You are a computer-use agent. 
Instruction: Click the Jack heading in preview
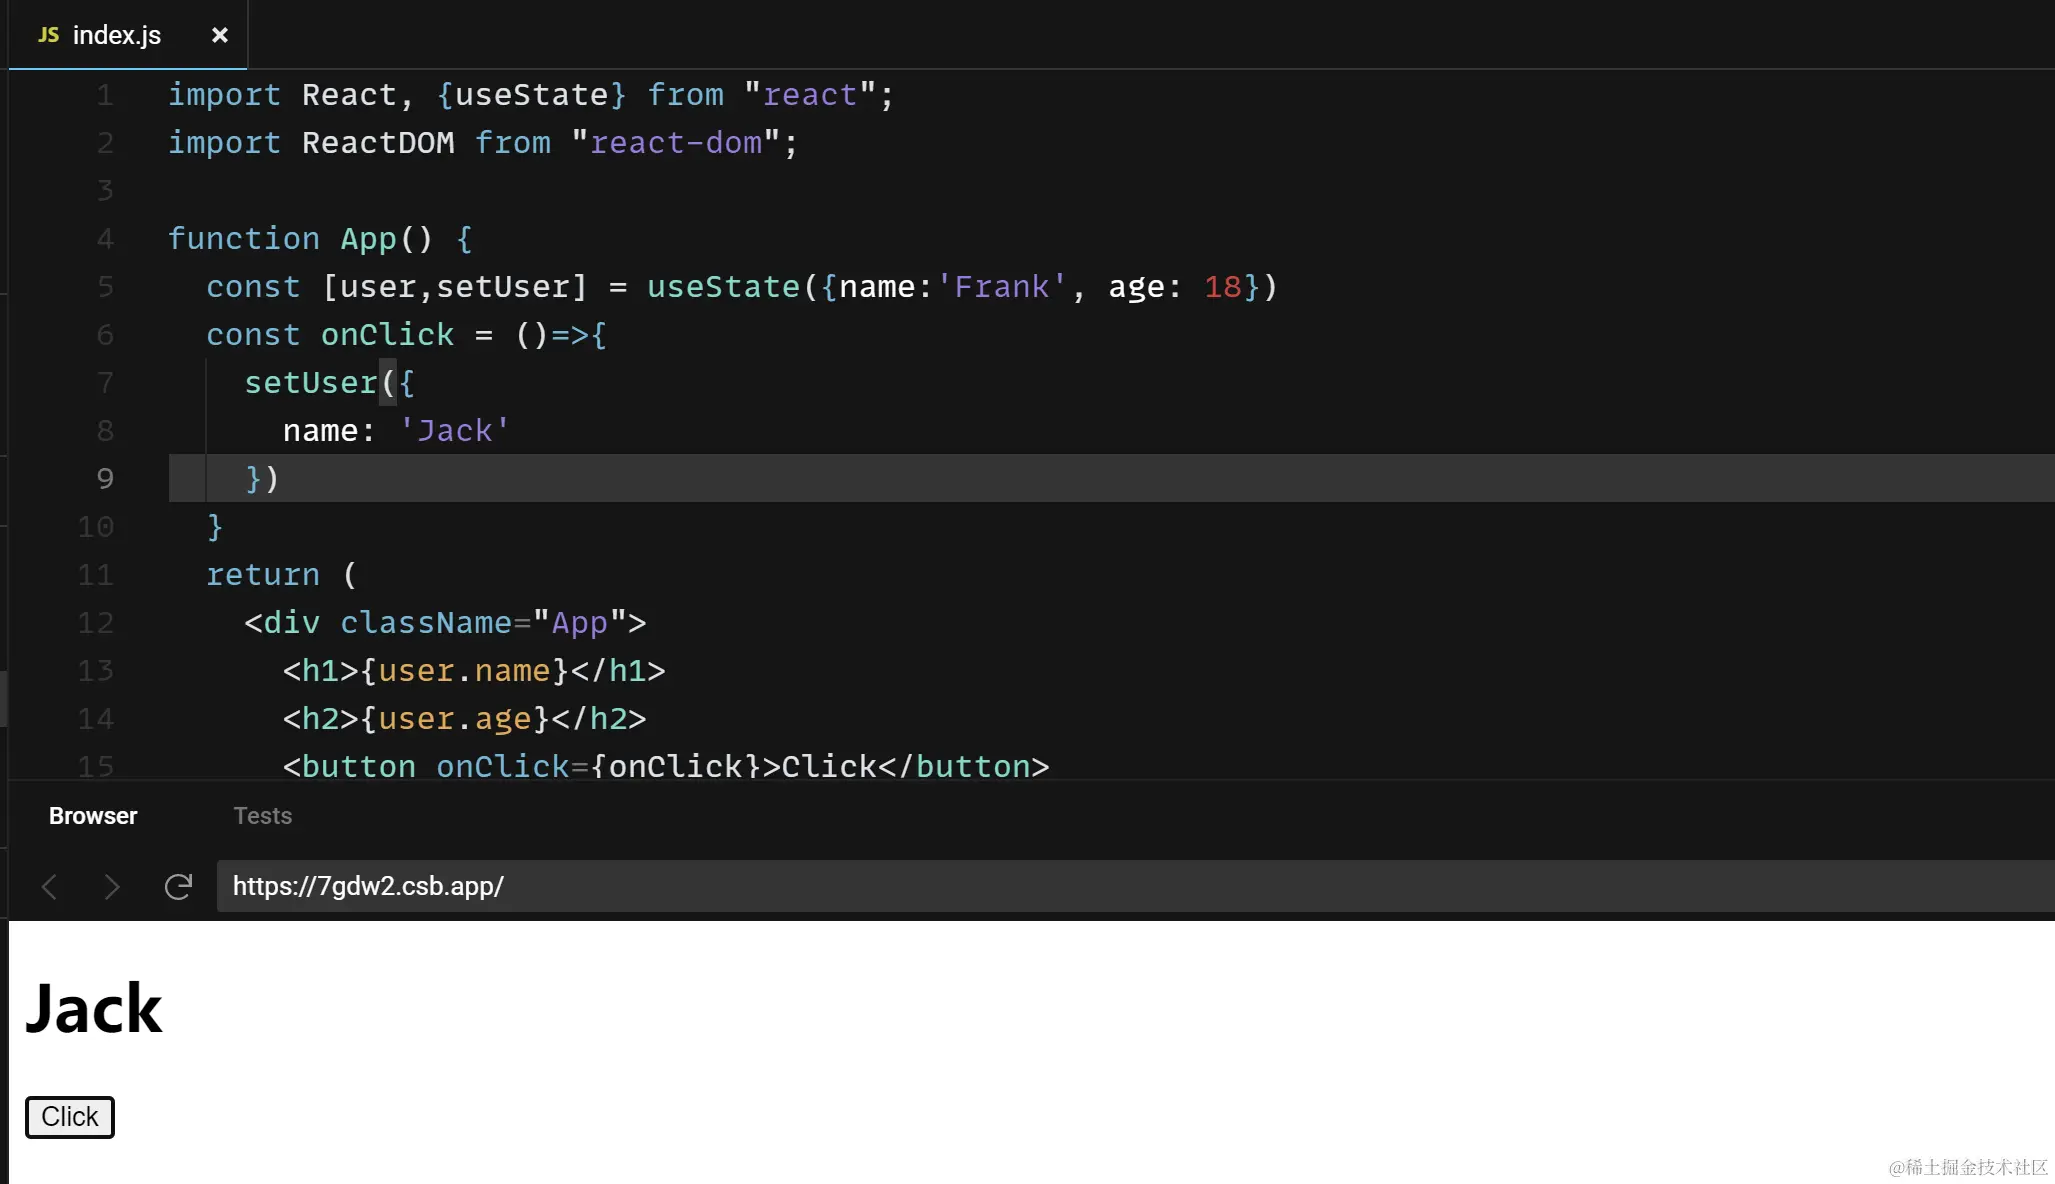click(x=93, y=1008)
